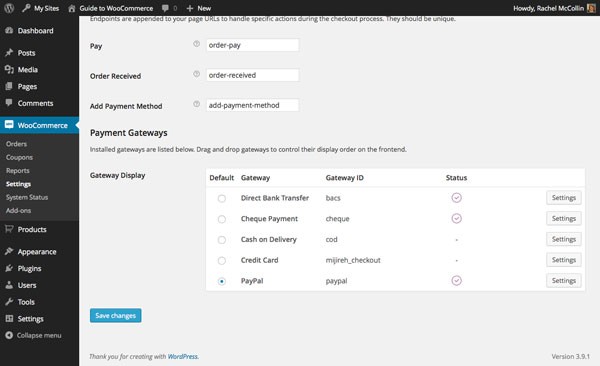Click PayPal enabled status checkmark icon
The width and height of the screenshot is (600, 366).
(457, 281)
